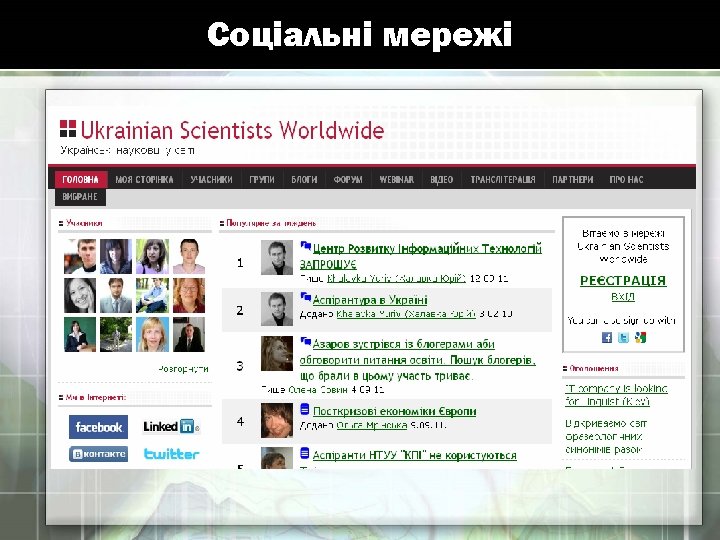Open the Twitter logo link
The image size is (720, 540).
click(171, 454)
